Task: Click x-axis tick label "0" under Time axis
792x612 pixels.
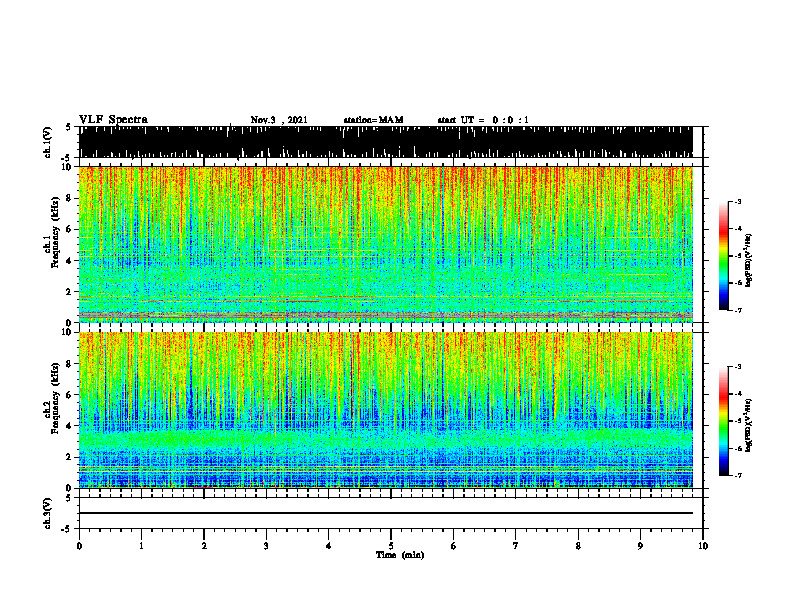Action: click(79, 546)
